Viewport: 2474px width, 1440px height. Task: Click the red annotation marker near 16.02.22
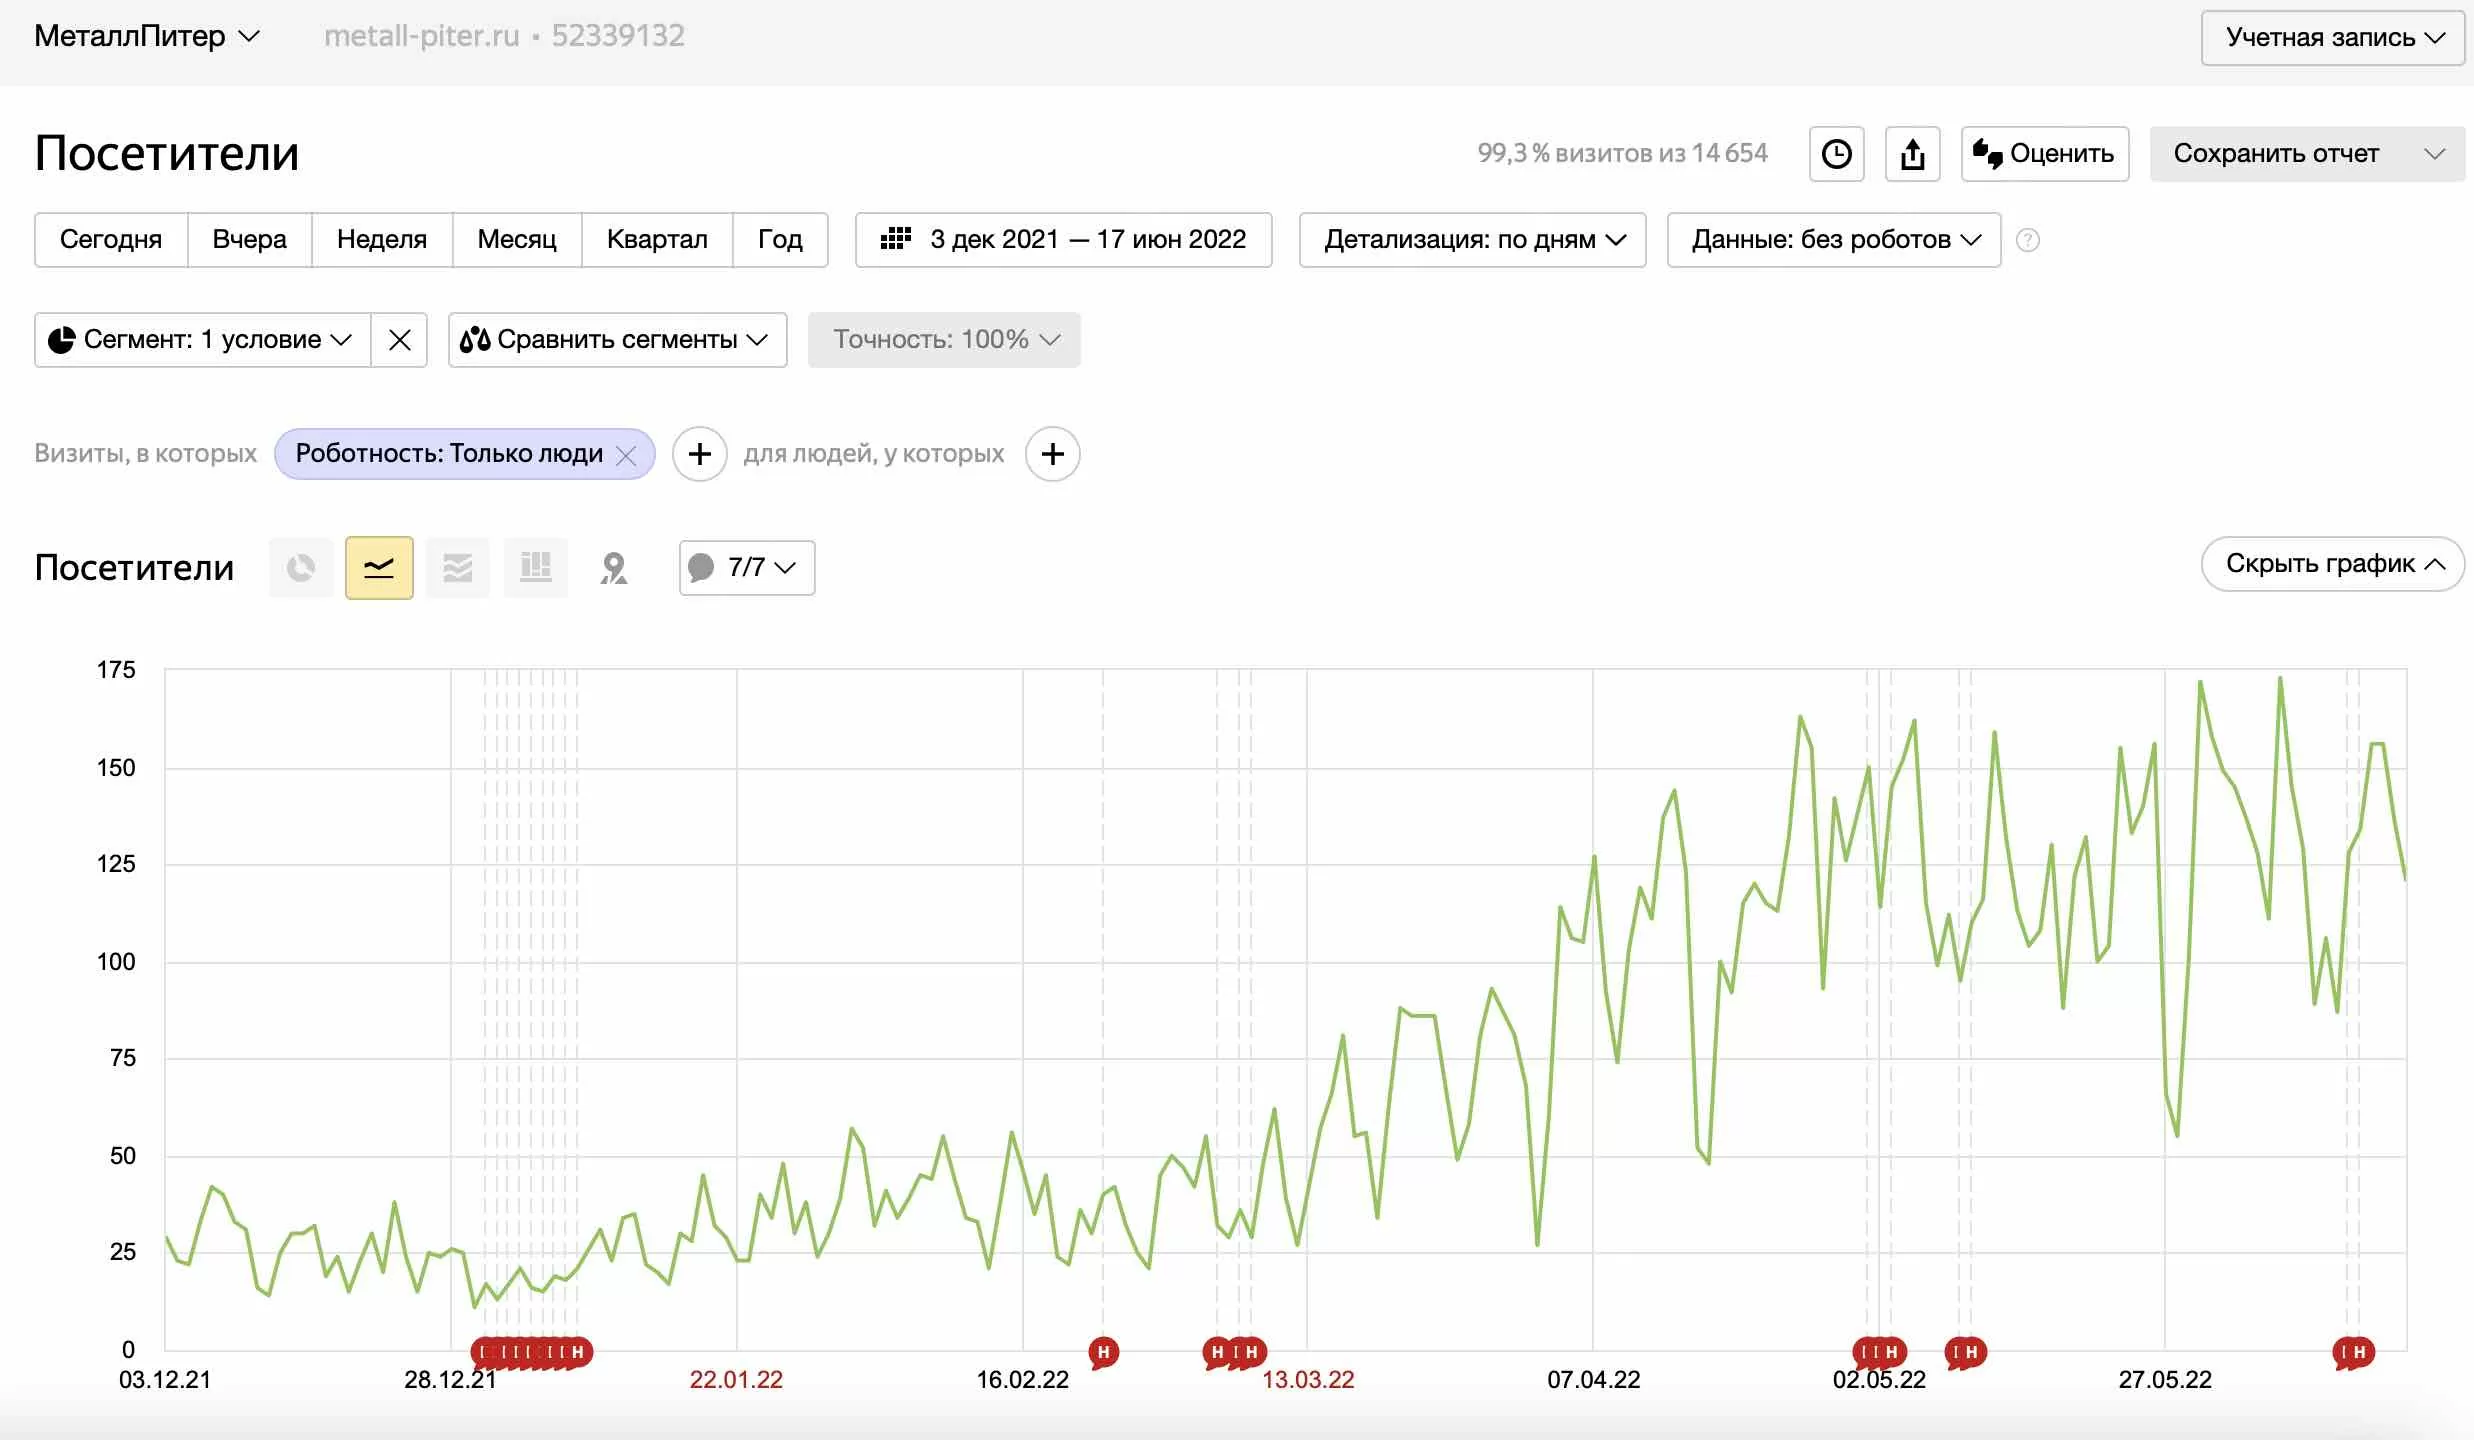1103,1353
